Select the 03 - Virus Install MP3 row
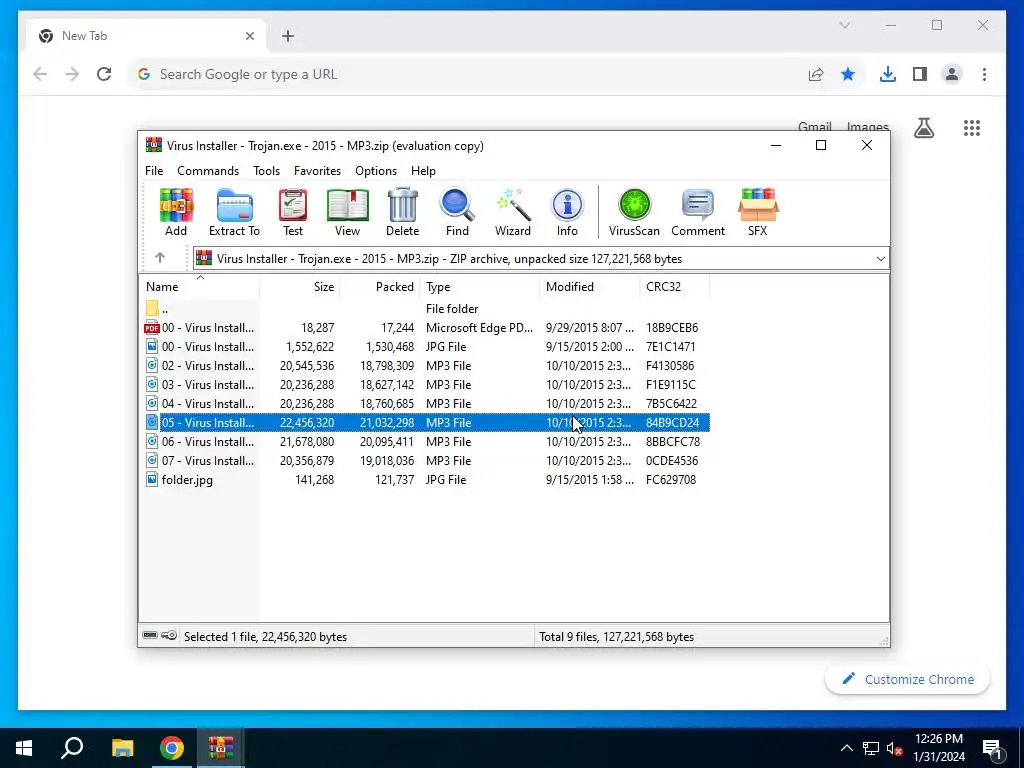Viewport: 1024px width, 768px height. pyautogui.click(x=425, y=385)
